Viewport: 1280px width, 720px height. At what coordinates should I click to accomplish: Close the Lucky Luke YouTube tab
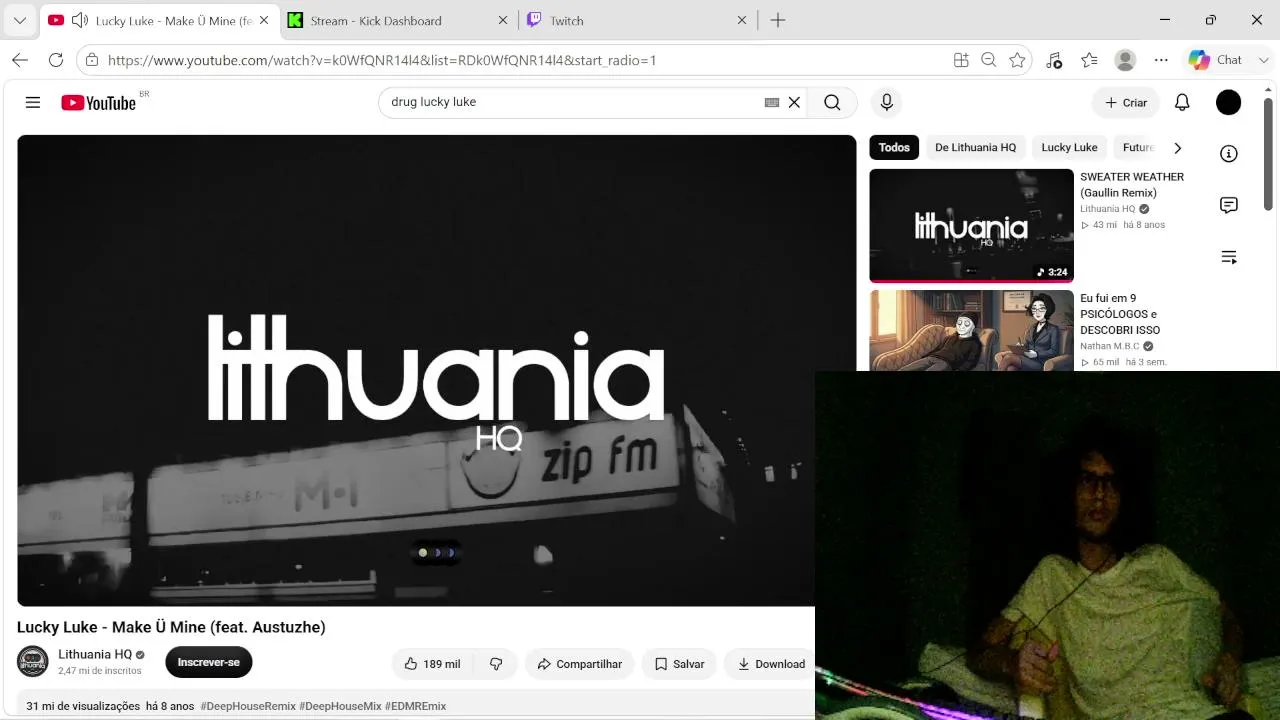(x=264, y=20)
